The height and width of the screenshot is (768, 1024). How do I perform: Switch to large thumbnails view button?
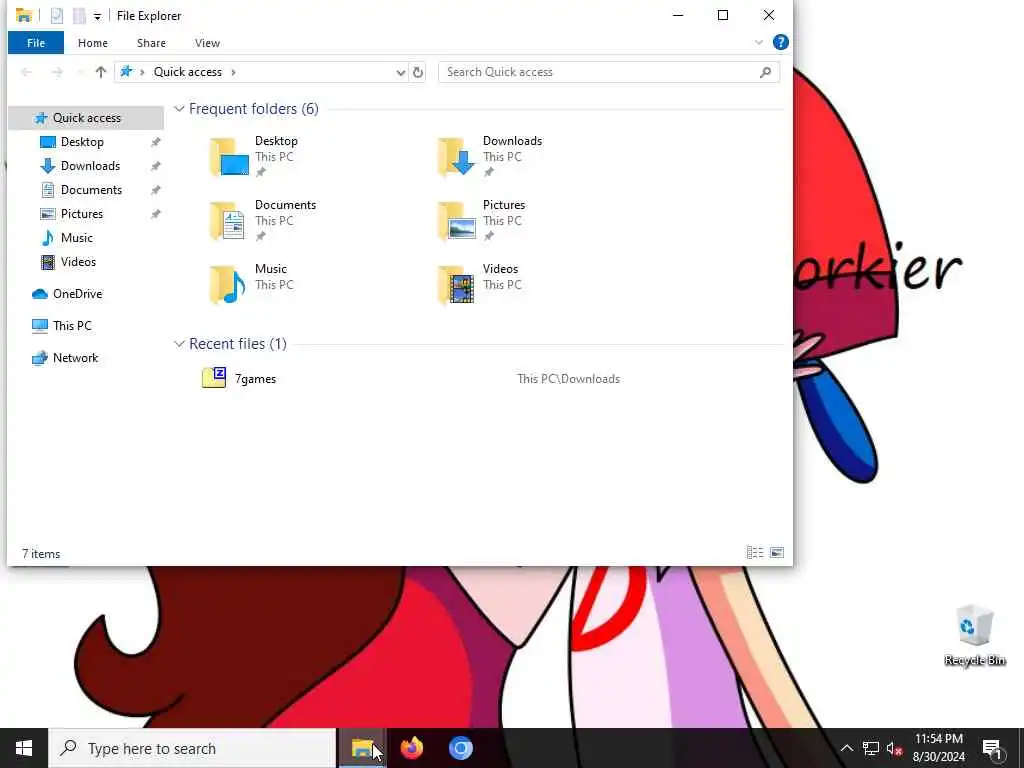click(776, 553)
